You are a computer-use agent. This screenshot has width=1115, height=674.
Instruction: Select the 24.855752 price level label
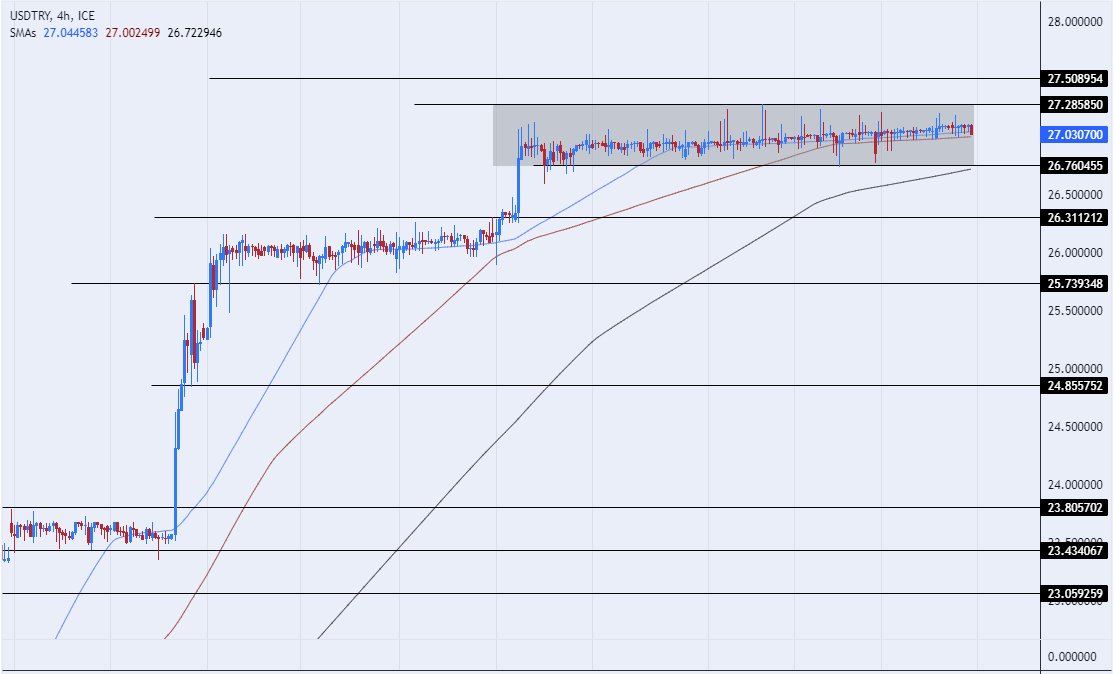pos(1074,386)
